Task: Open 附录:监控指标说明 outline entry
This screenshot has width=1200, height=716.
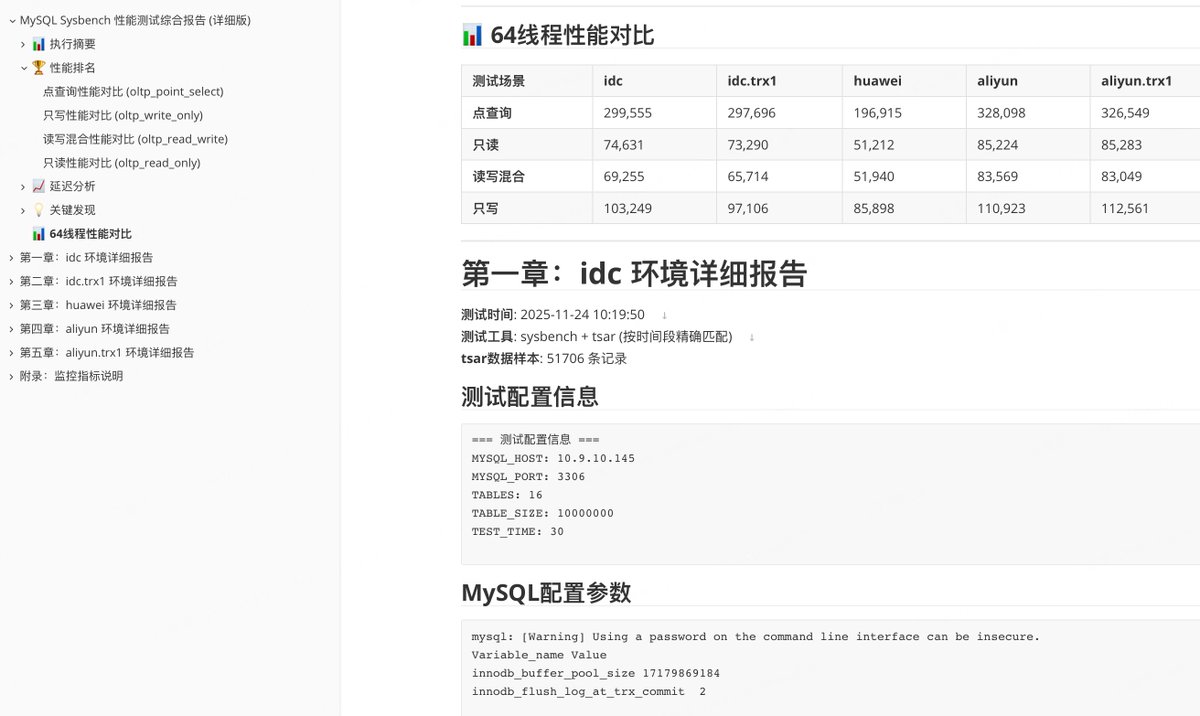Action: coord(72,376)
